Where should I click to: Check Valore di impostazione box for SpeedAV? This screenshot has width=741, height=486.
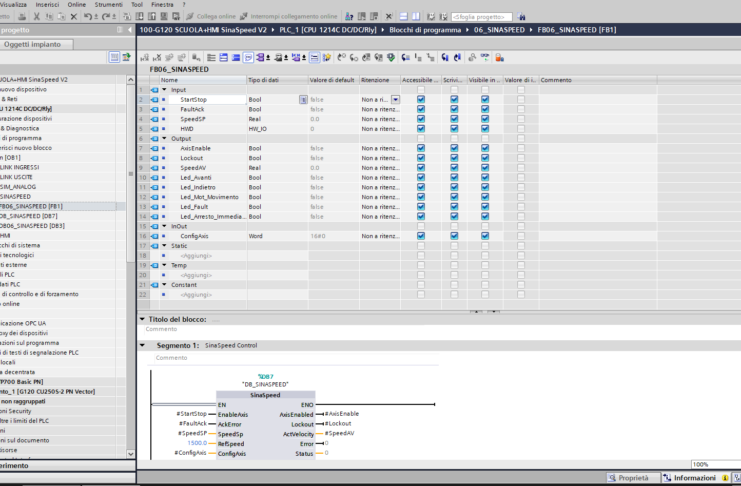pyautogui.click(x=520, y=168)
